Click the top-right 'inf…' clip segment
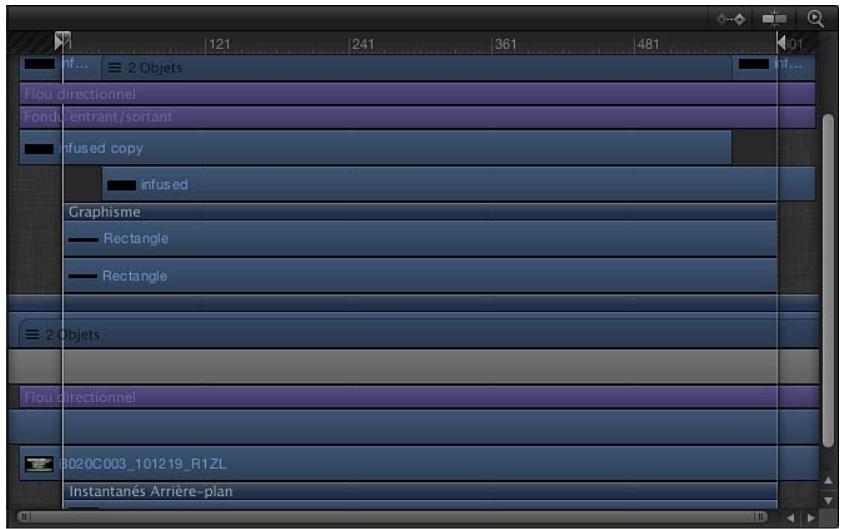843x529 pixels. pos(774,67)
